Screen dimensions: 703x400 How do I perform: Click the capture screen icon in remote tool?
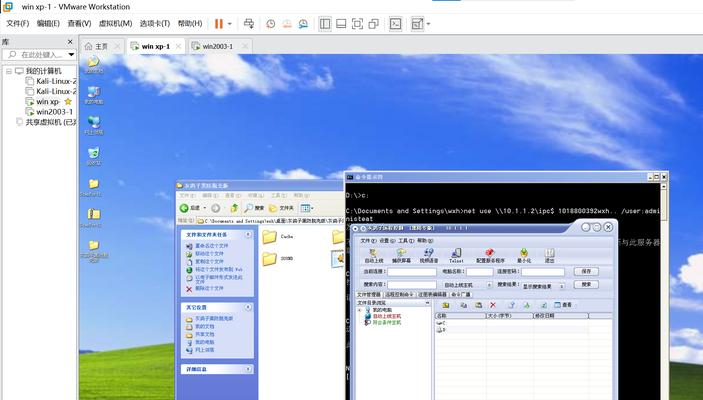401,256
